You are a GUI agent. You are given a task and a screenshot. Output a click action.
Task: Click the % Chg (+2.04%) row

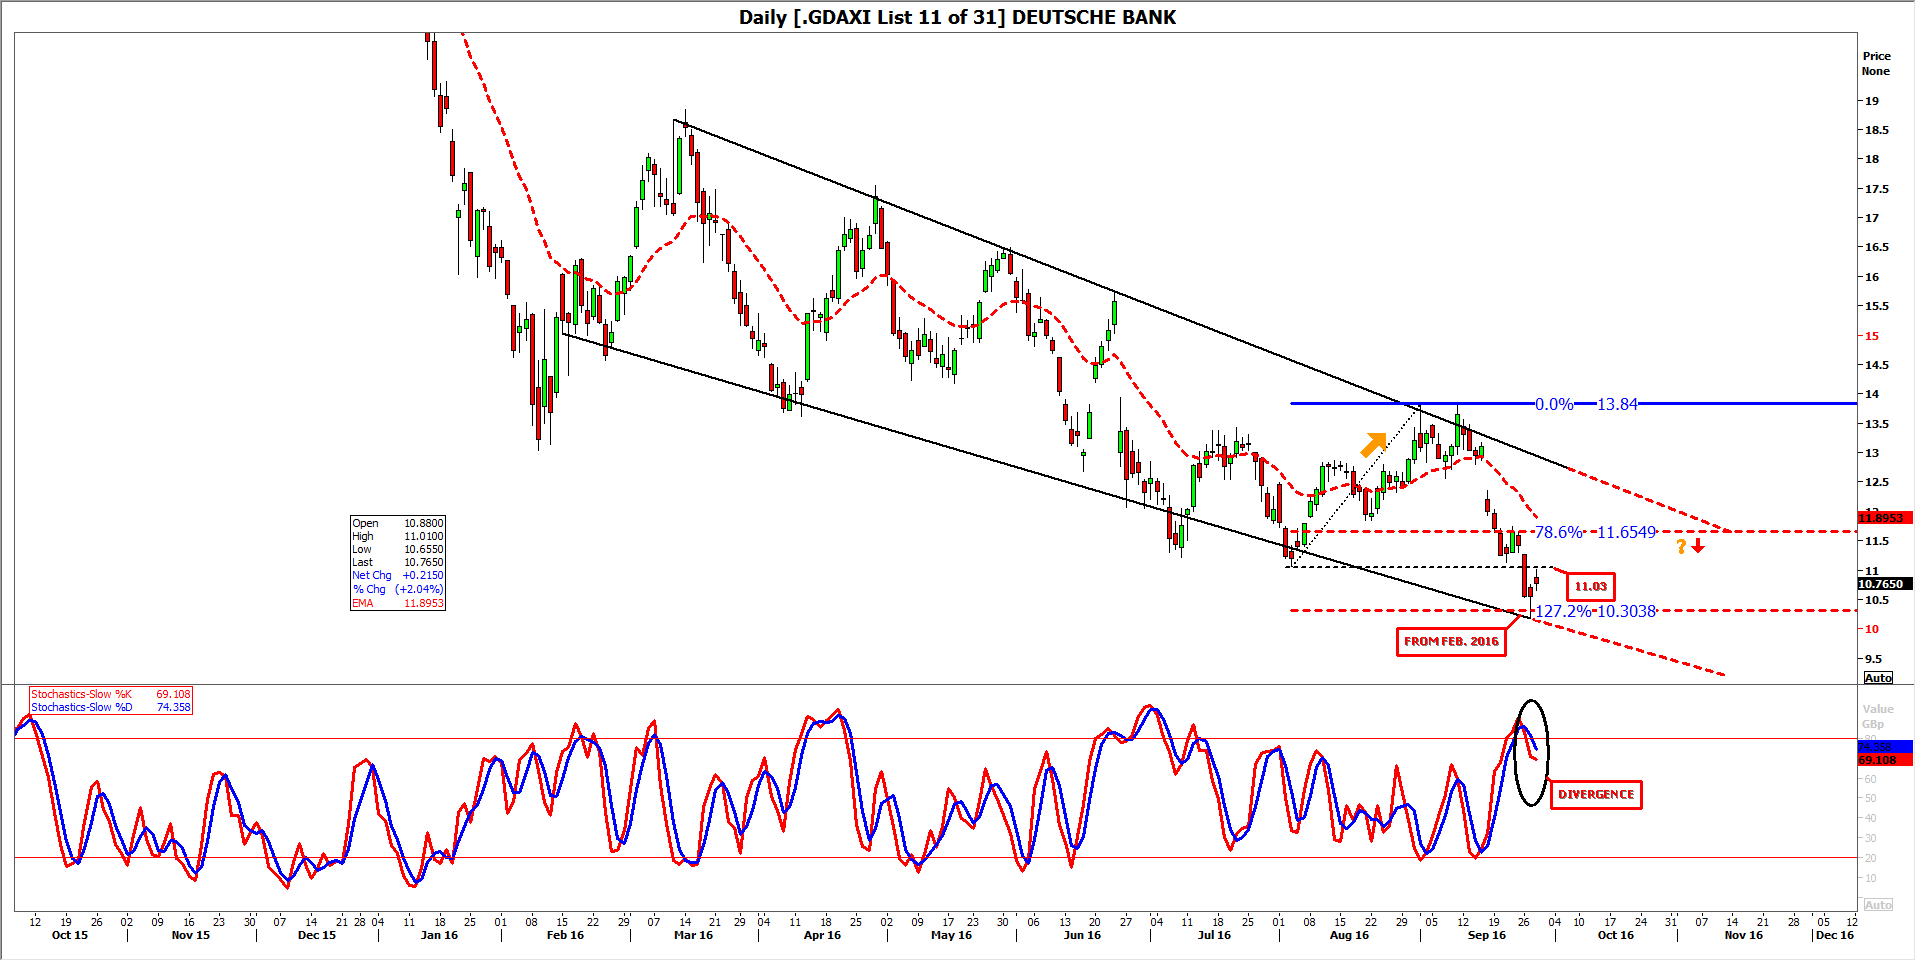pos(398,589)
